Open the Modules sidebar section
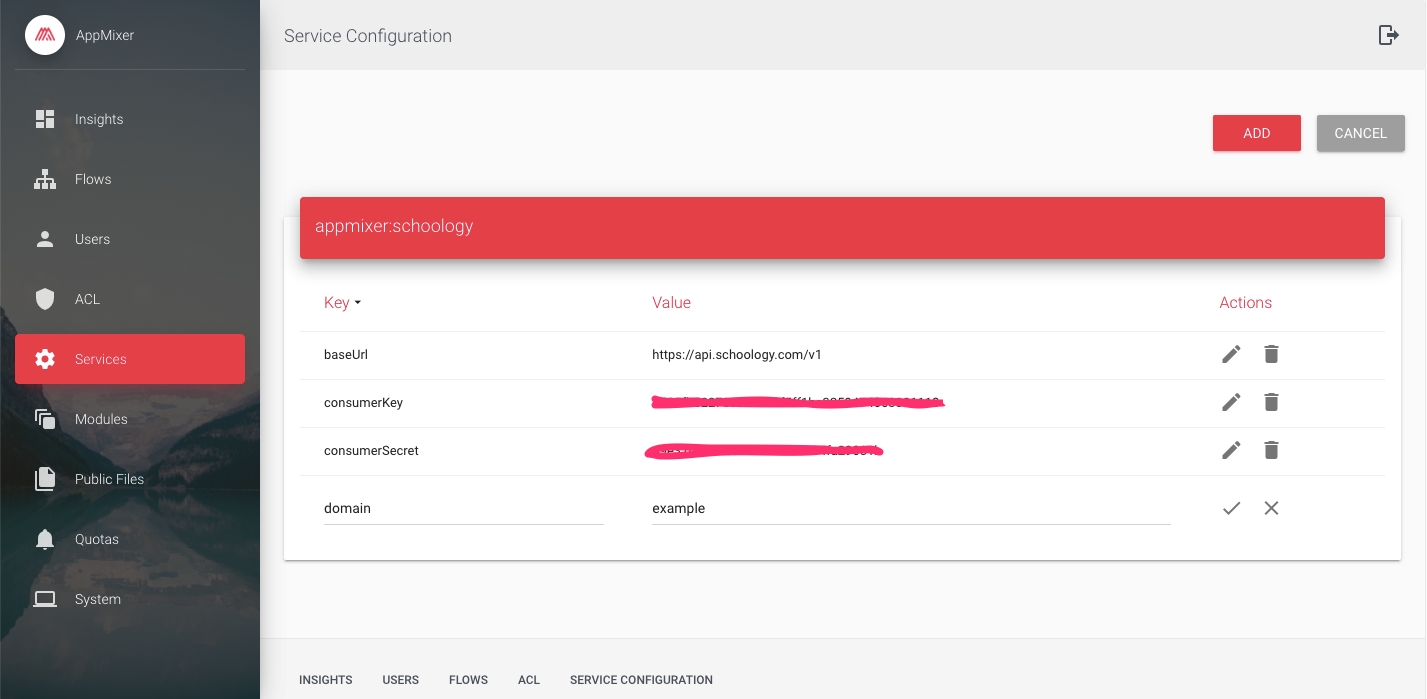The width and height of the screenshot is (1427, 699). pos(101,419)
